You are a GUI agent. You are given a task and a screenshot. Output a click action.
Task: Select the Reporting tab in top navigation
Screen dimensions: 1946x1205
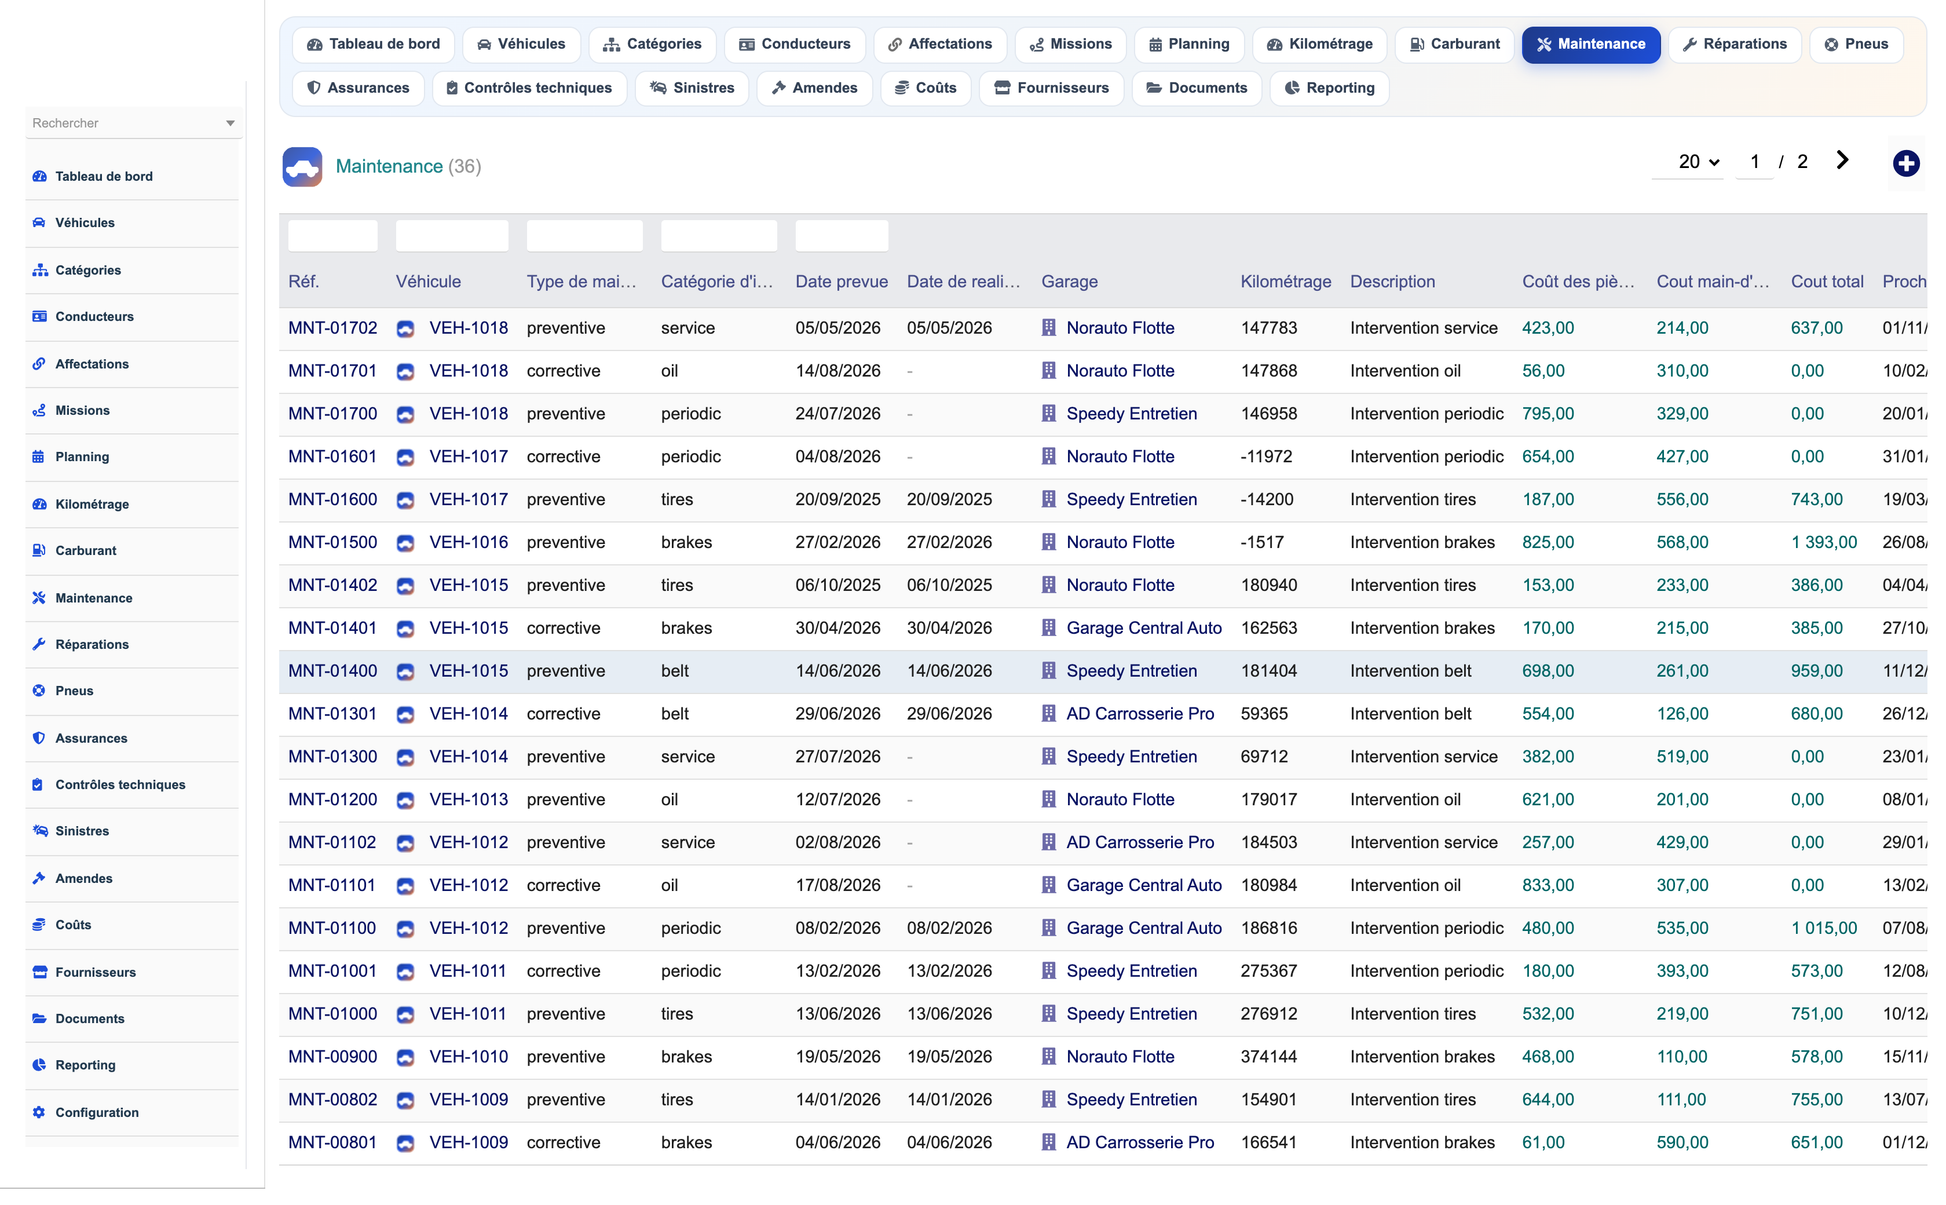pos(1329,88)
